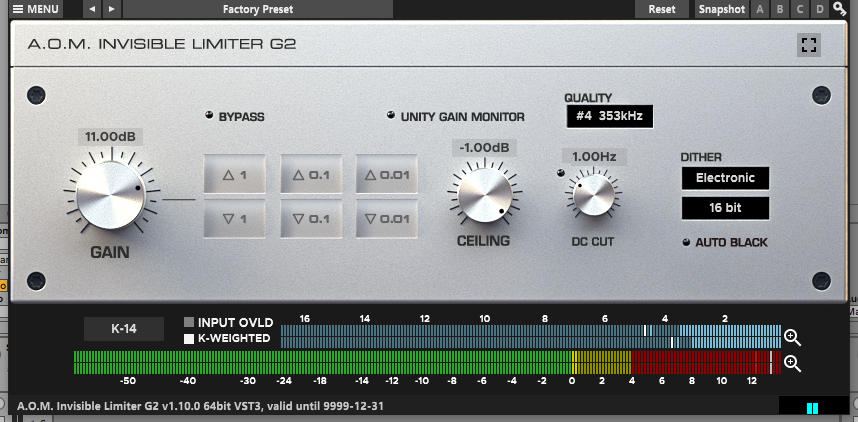Toggle the INPUT OVLD checkbox
Screen dimensions: 858x422
(189, 322)
